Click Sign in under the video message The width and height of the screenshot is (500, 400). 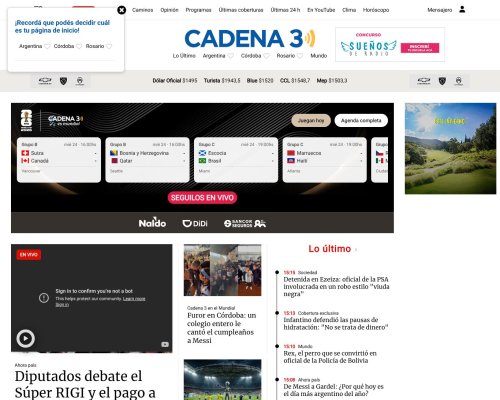[62, 305]
